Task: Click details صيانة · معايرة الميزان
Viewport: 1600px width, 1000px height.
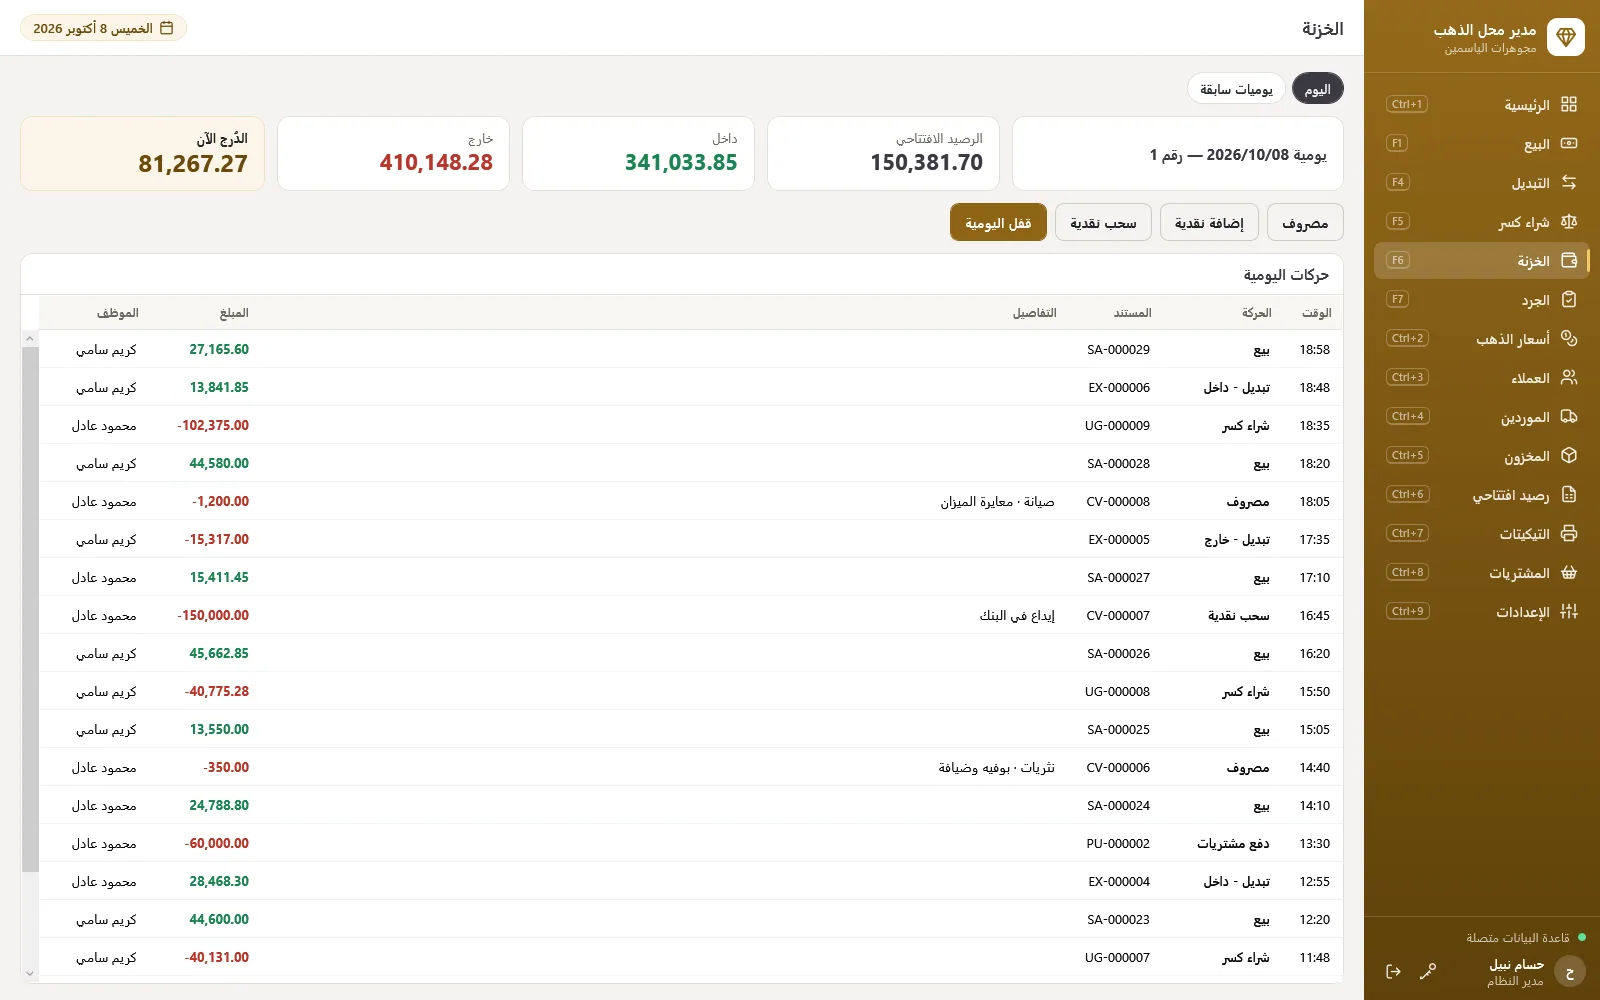Action: point(997,501)
